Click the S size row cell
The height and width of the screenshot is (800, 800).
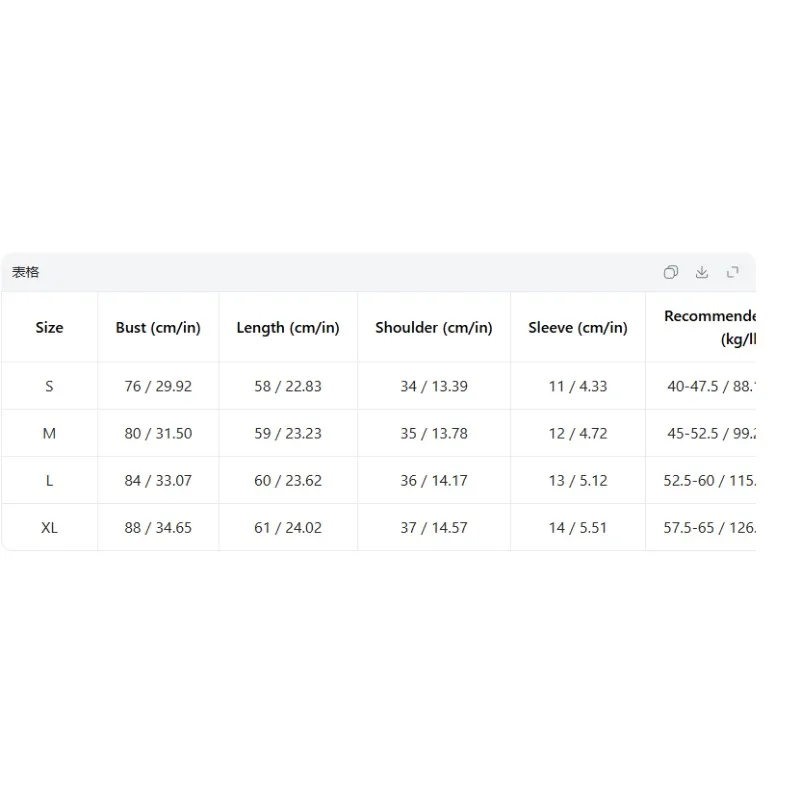coord(49,386)
